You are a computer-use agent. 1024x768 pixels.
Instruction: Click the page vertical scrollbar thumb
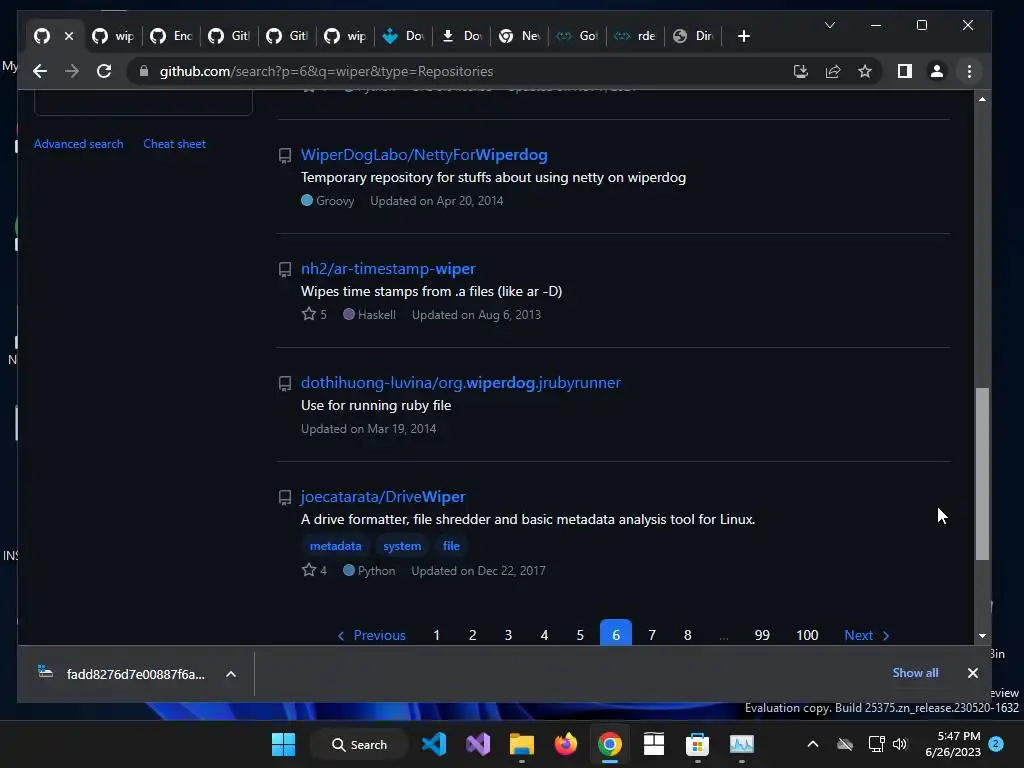[x=982, y=473]
